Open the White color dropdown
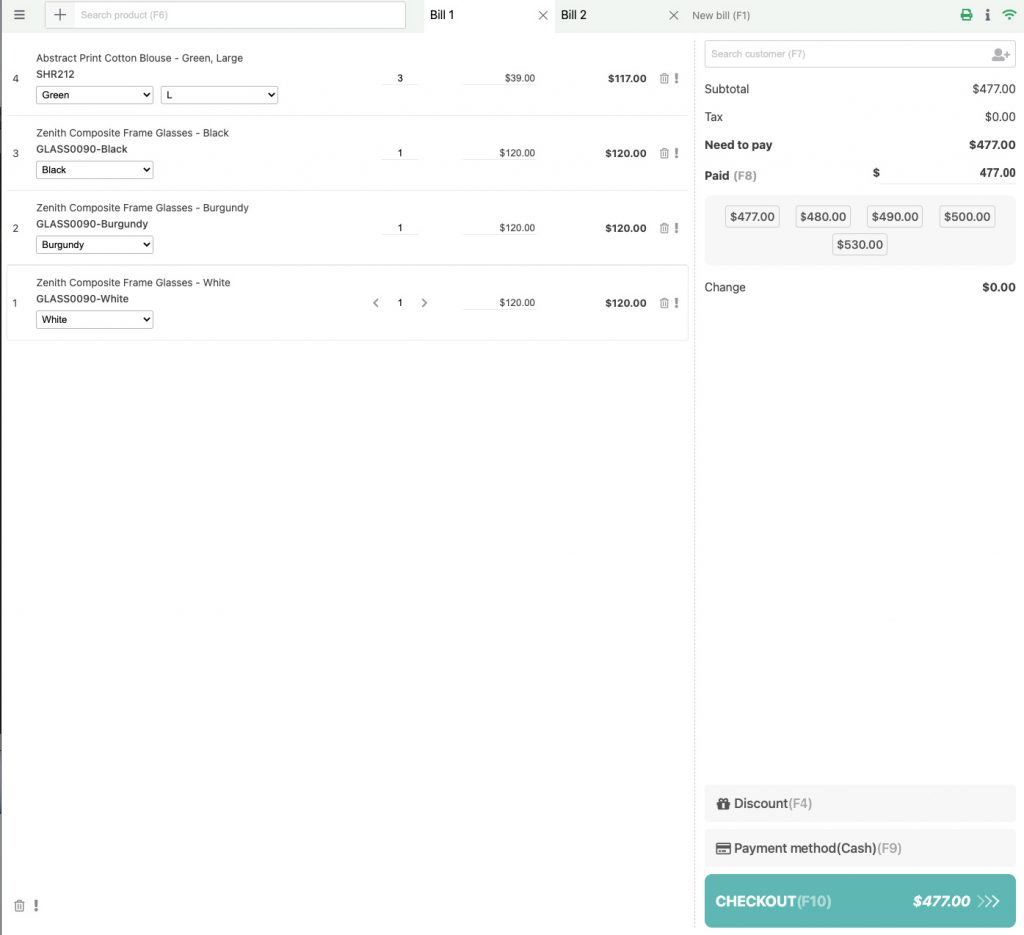The width and height of the screenshot is (1024, 935). coord(94,319)
